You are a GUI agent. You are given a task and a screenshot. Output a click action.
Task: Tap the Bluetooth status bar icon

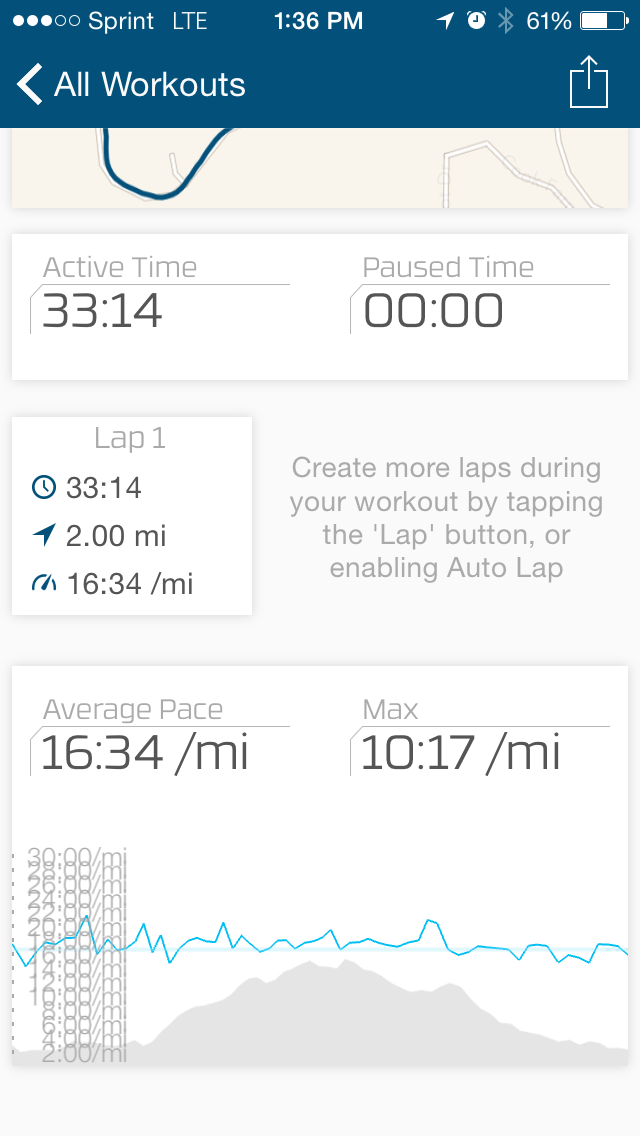click(506, 20)
